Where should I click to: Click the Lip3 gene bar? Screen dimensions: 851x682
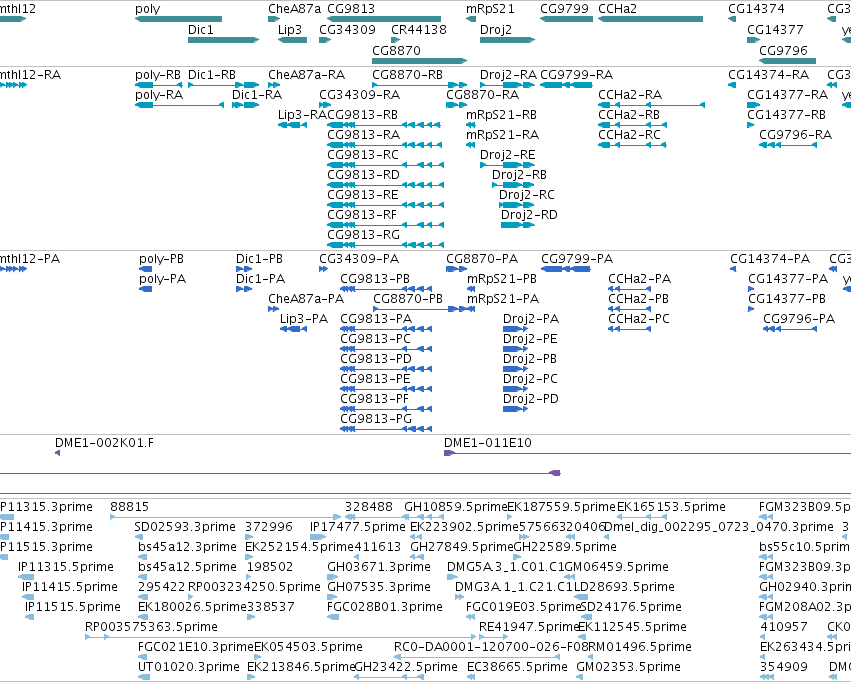(293, 40)
